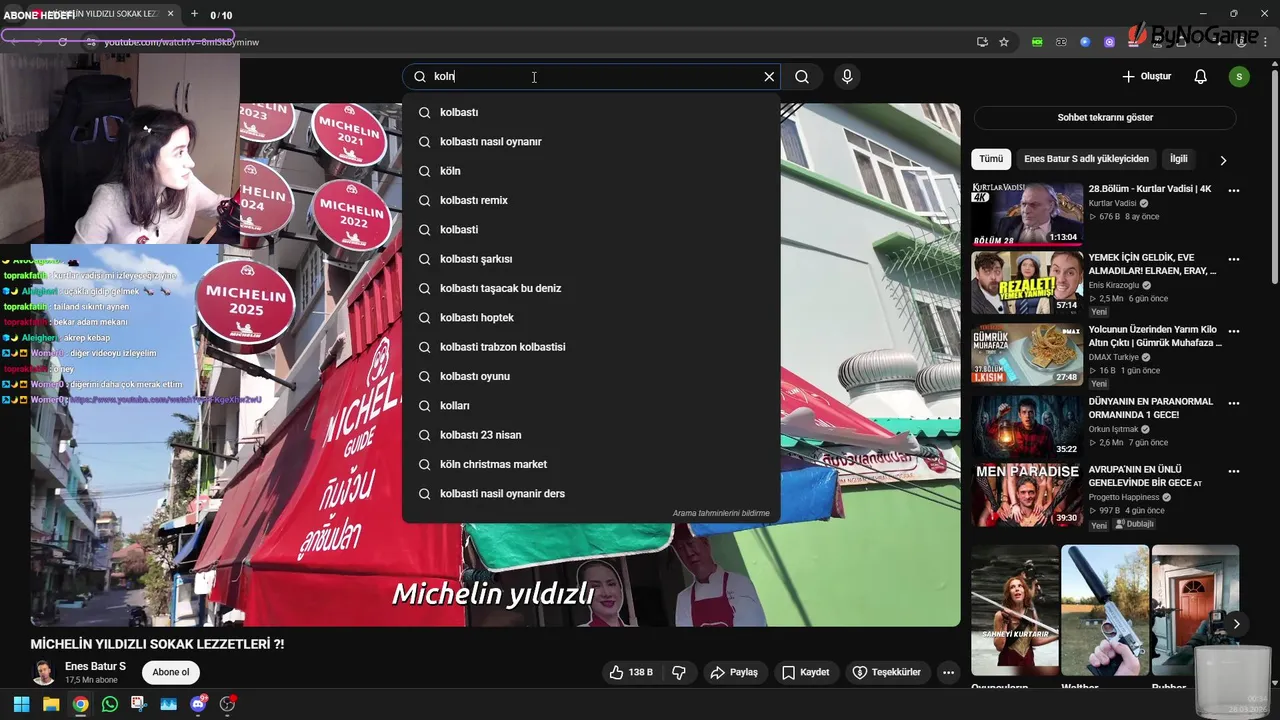Screen dimensions: 1280x720
Task: Click the Oluştur create button
Action: (1146, 77)
